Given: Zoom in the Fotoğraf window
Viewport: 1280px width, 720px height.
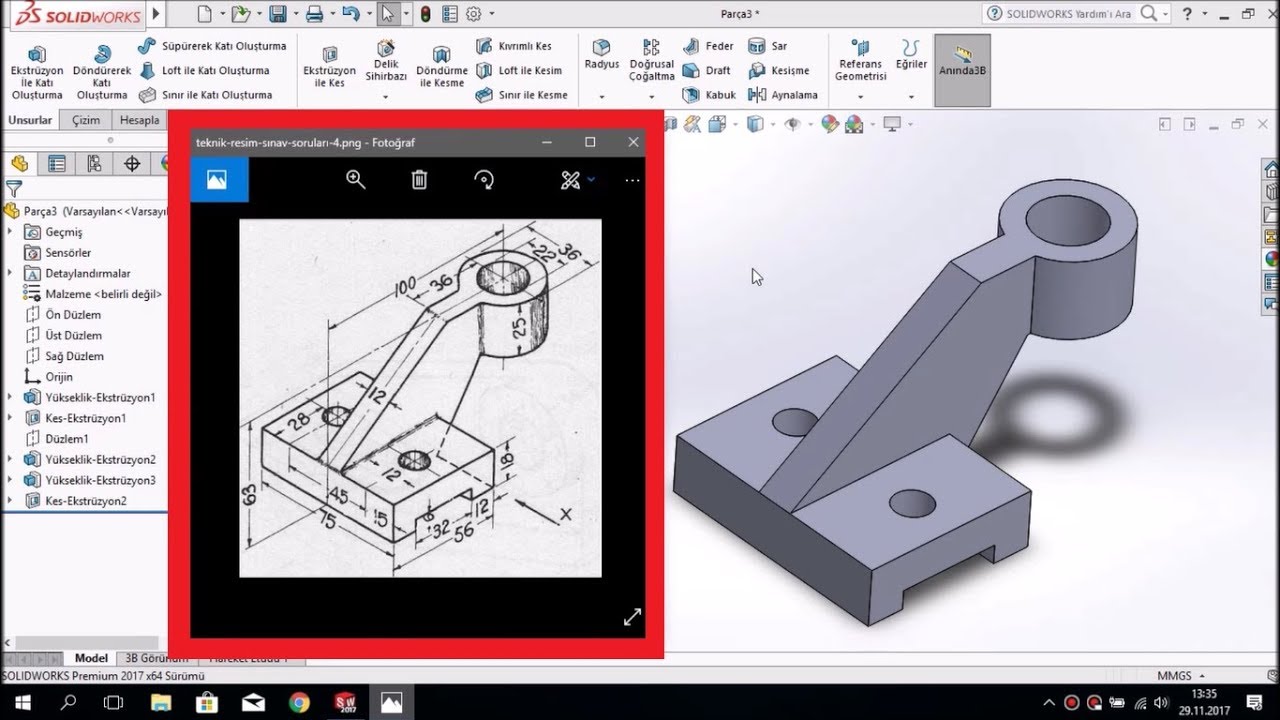Looking at the screenshot, I should 355,180.
